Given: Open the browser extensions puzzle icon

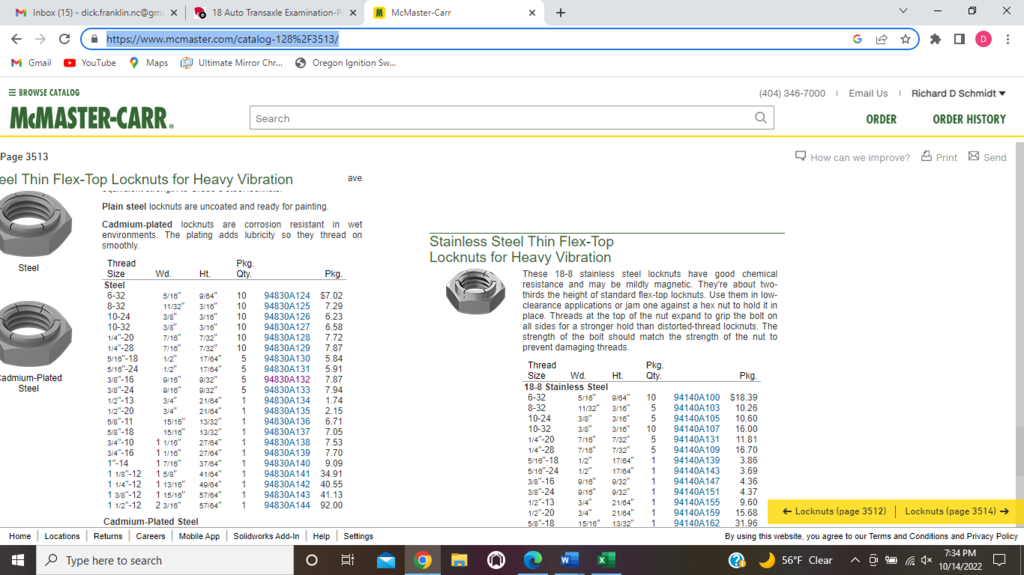Looking at the screenshot, I should [935, 39].
